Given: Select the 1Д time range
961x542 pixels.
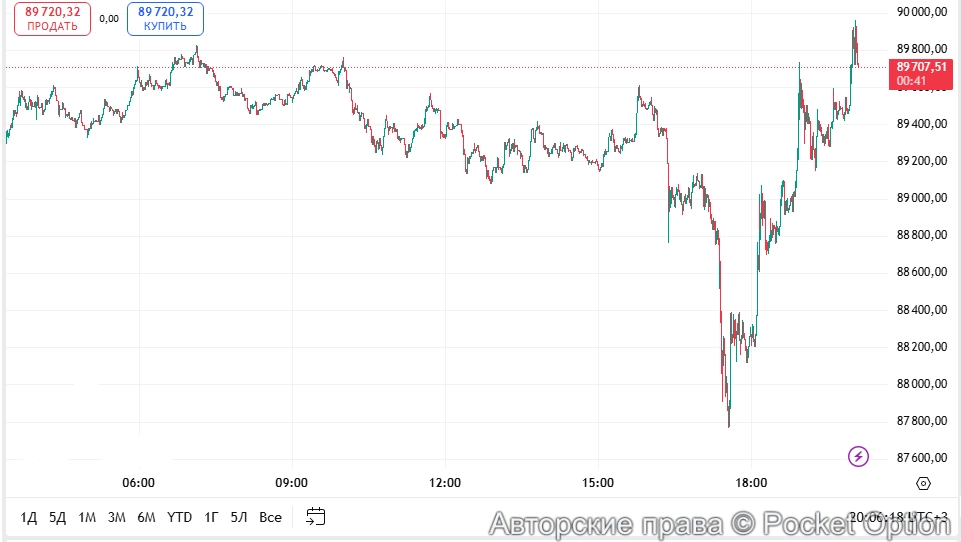Looking at the screenshot, I should (x=29, y=517).
